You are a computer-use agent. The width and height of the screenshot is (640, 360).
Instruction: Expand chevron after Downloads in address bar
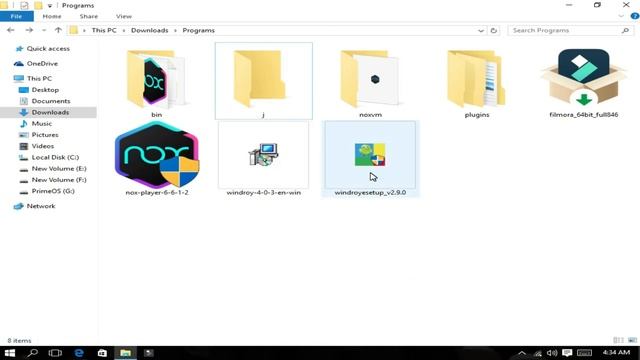point(175,31)
